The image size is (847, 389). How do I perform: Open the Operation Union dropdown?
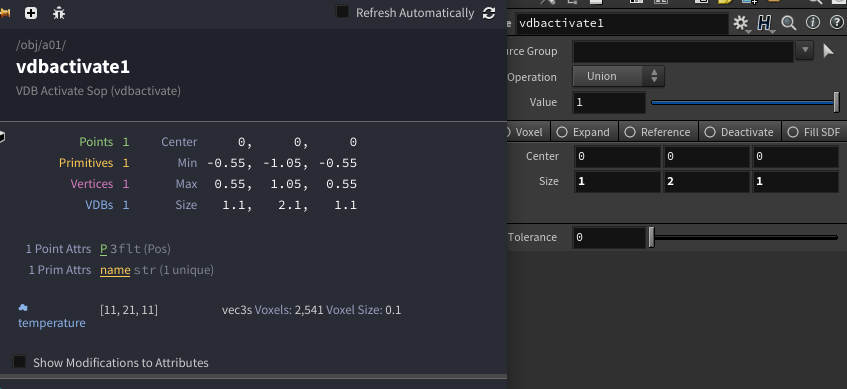coord(619,77)
